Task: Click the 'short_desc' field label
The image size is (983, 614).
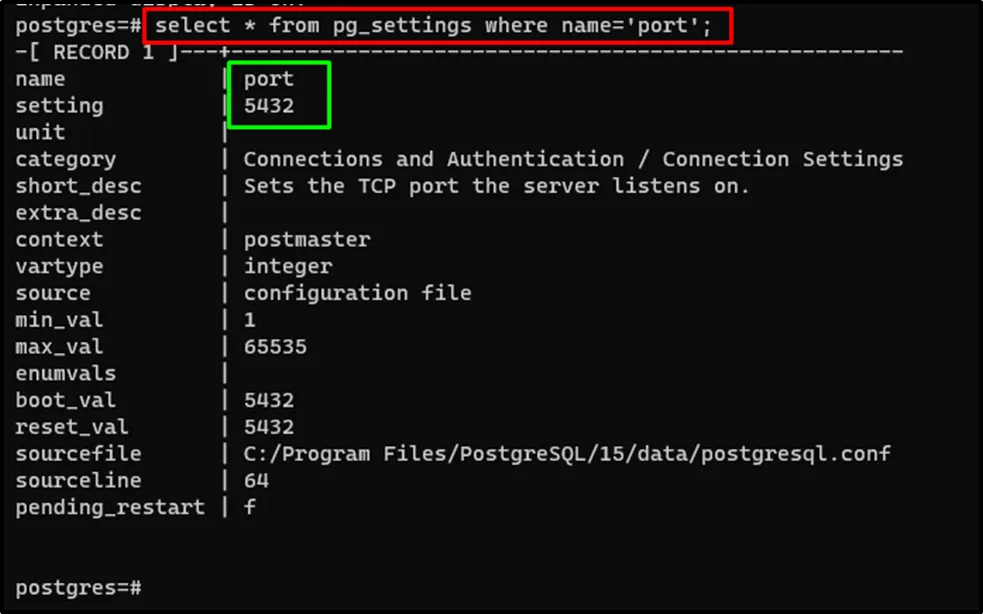Action: [x=78, y=186]
